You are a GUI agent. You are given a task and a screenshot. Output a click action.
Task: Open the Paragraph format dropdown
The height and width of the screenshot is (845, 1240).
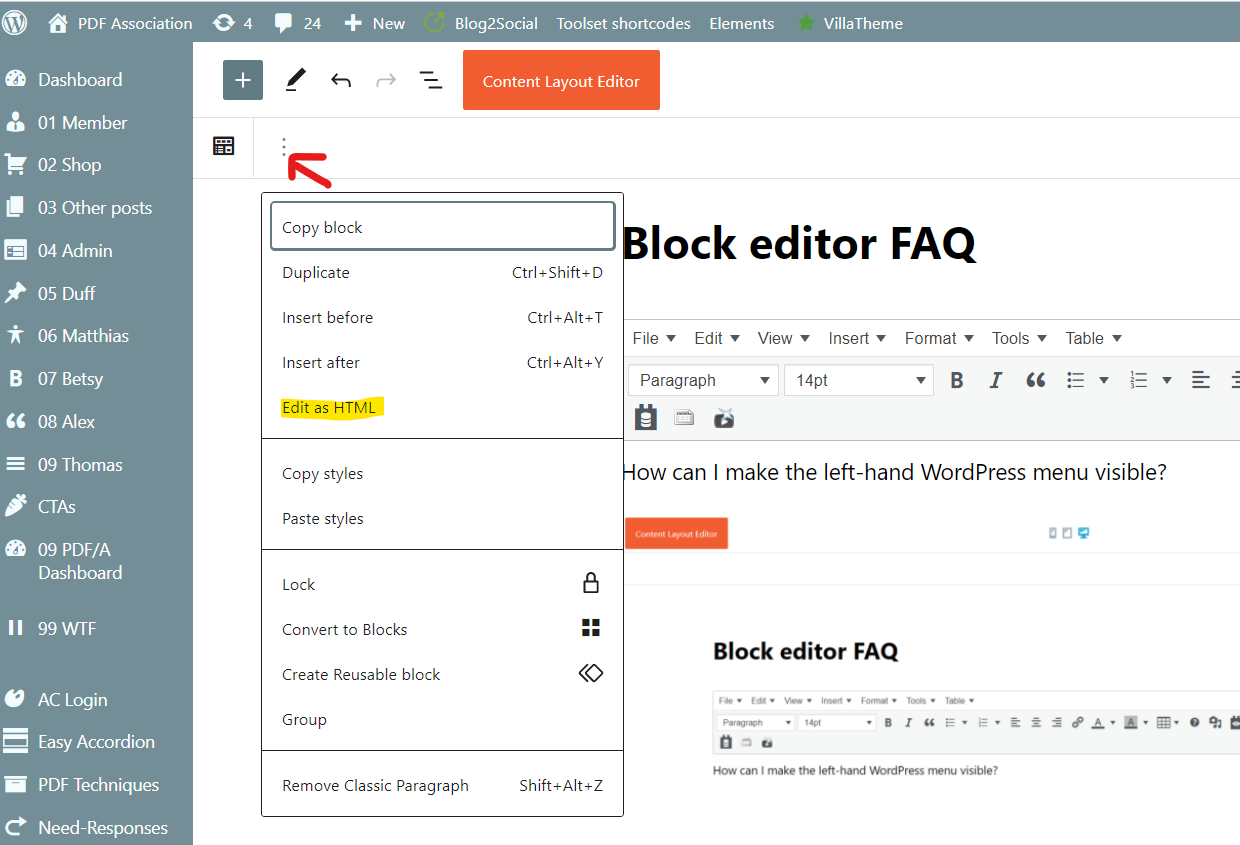(x=704, y=380)
